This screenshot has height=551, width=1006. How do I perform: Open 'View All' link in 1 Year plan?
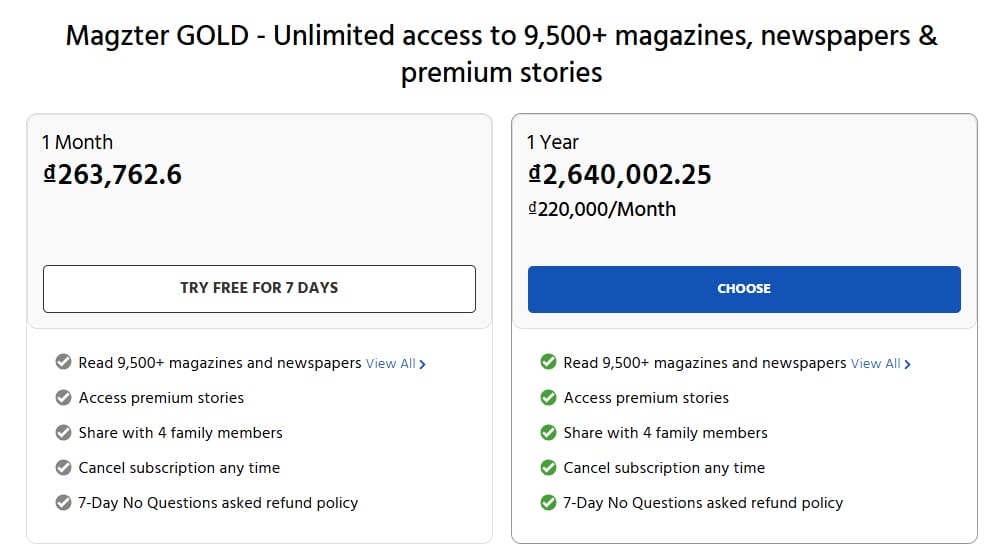(x=880, y=364)
